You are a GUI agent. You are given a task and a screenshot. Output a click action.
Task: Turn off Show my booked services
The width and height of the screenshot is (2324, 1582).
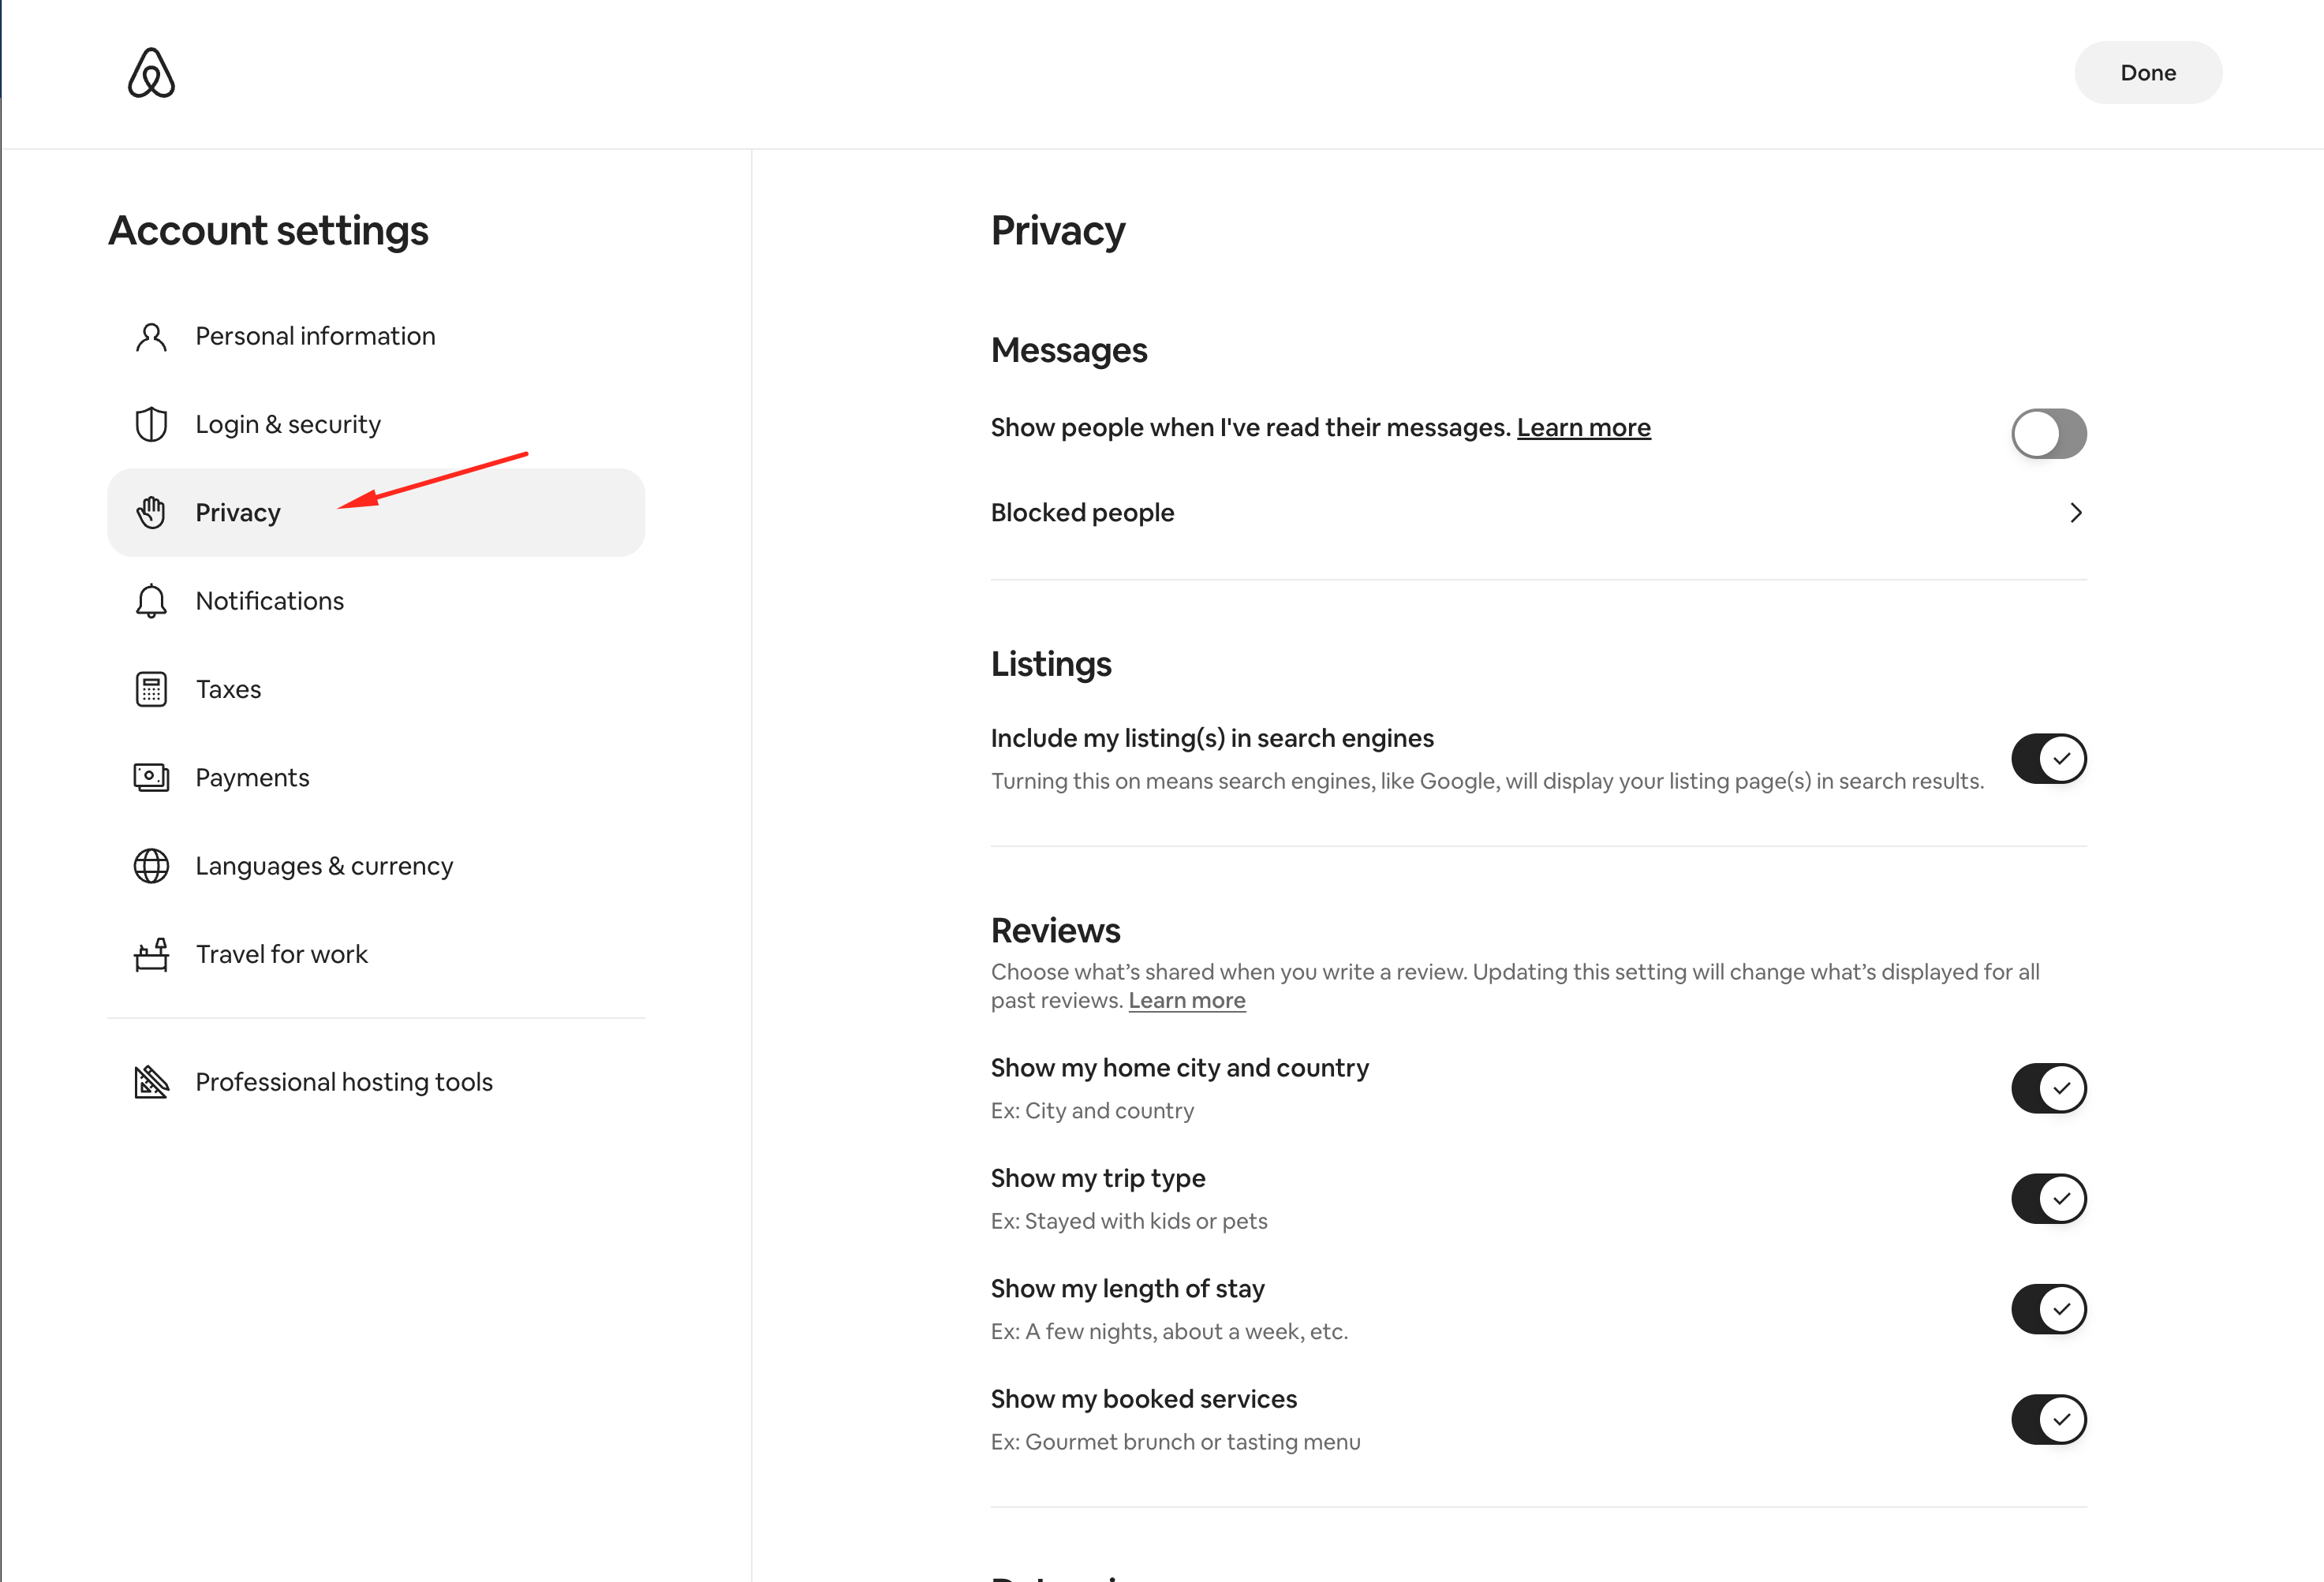pos(2048,1419)
